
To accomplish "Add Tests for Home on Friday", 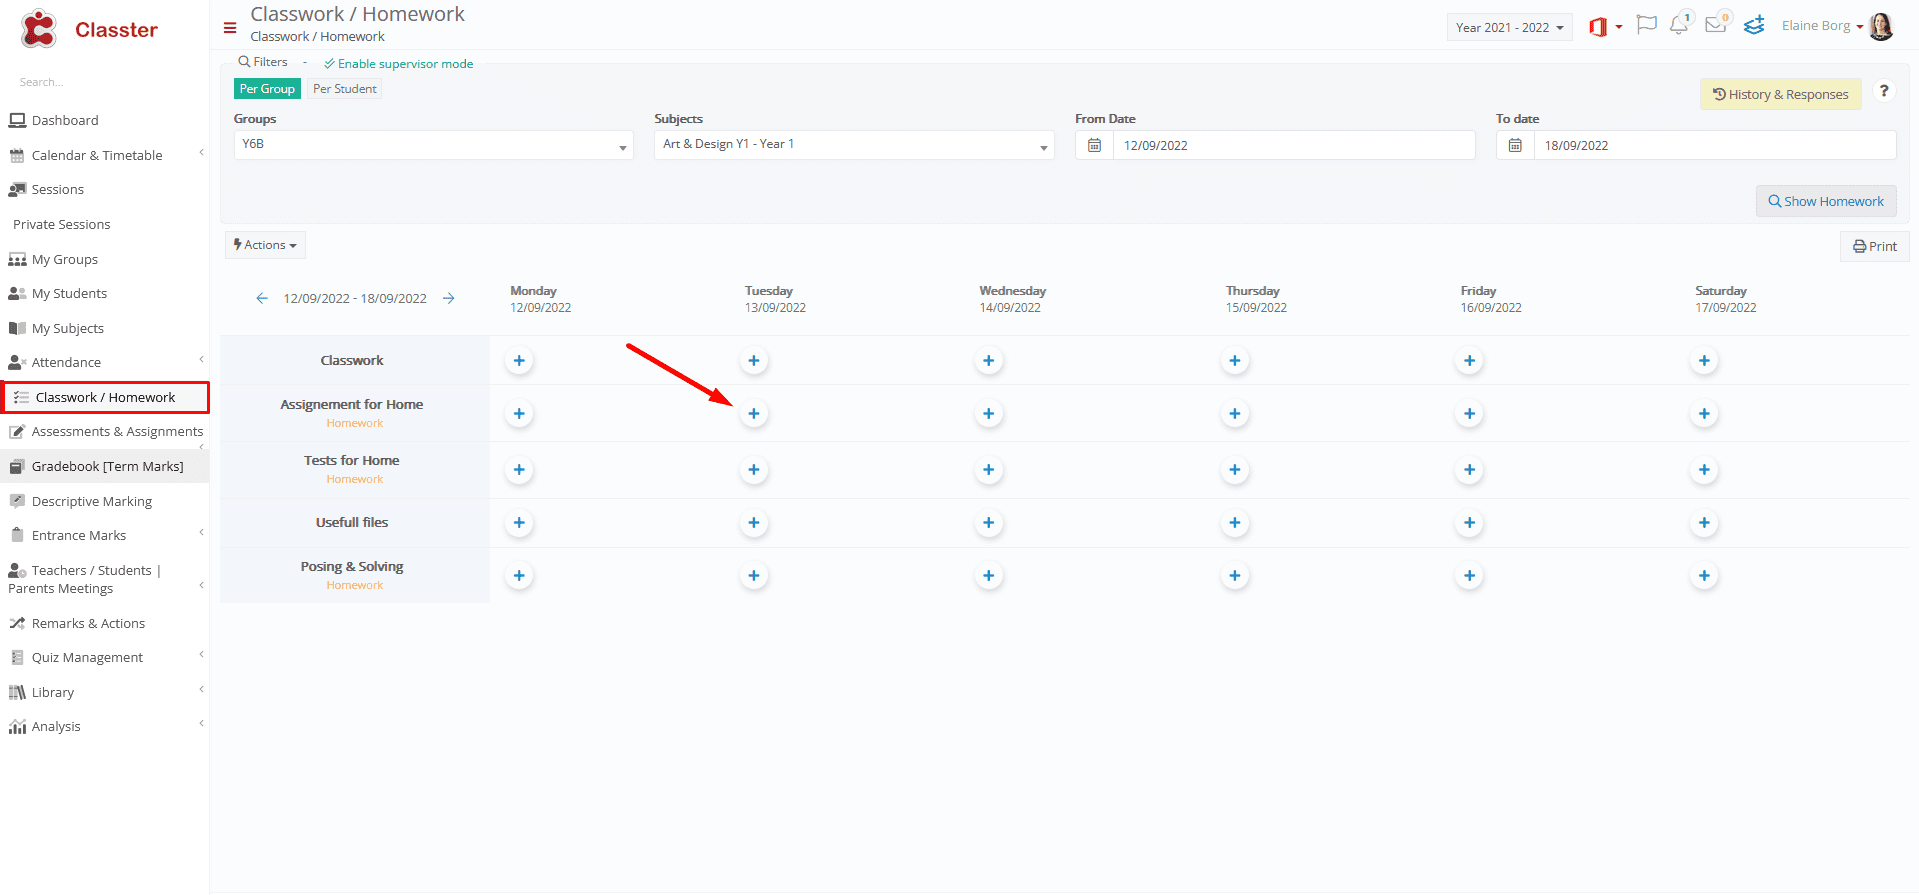I will coord(1469,470).
